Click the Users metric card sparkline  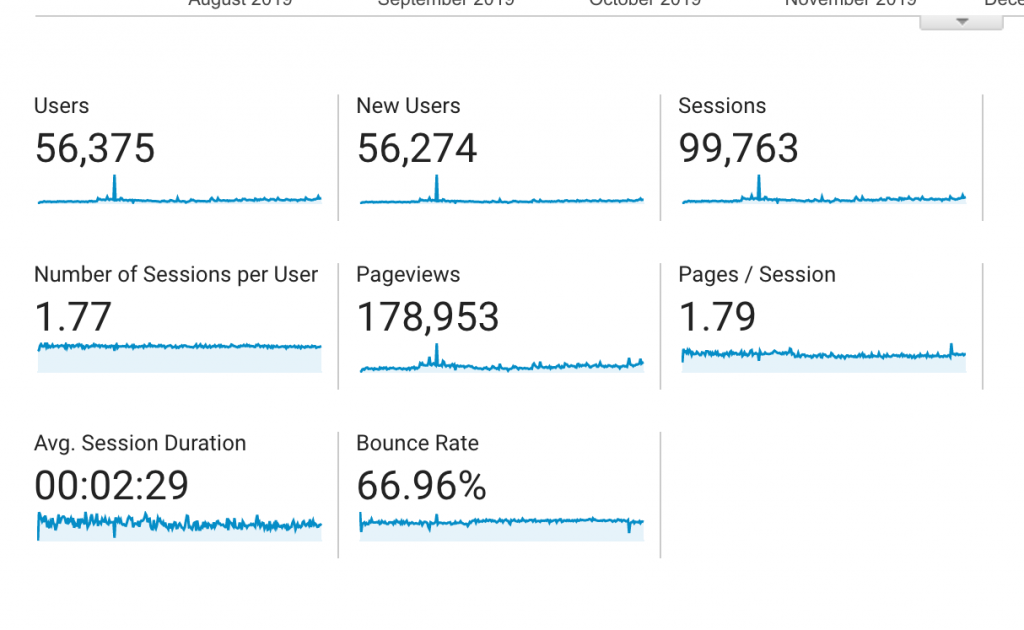coord(178,198)
